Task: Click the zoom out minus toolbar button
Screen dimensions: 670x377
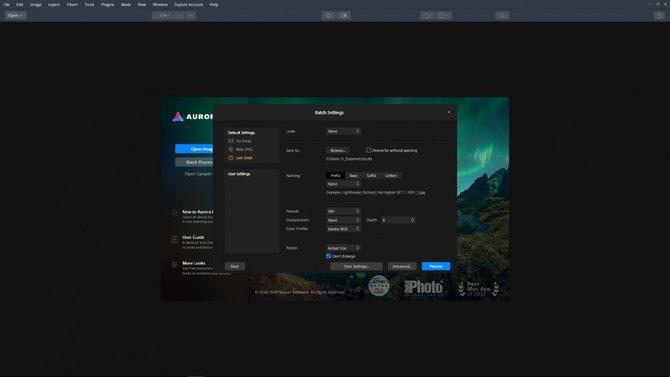Action: pyautogui.click(x=179, y=15)
